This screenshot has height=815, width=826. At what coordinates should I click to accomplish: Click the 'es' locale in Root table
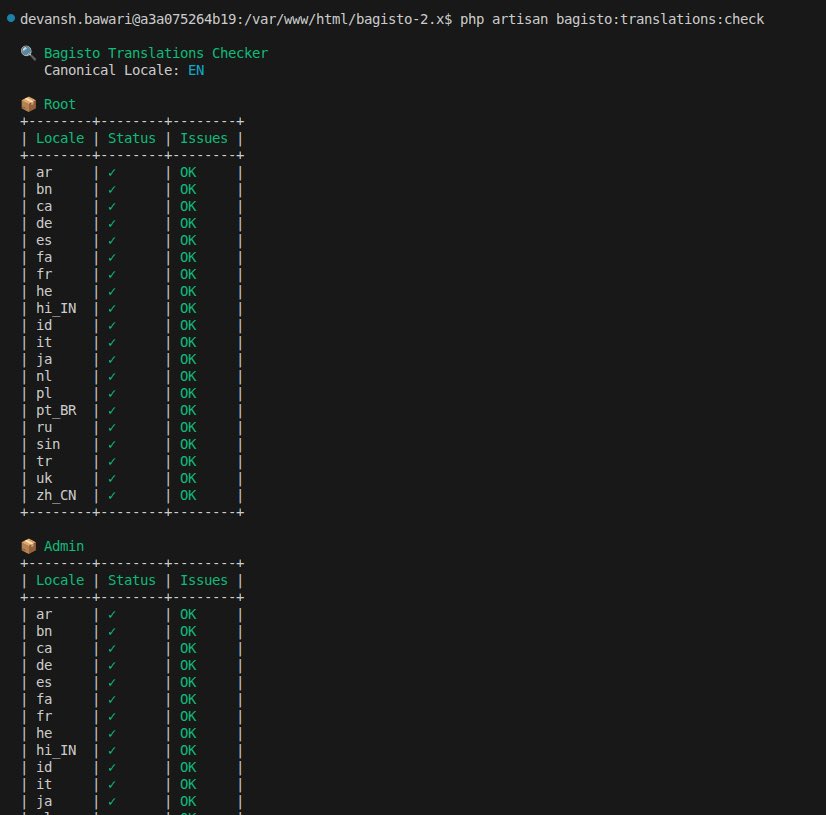point(44,240)
